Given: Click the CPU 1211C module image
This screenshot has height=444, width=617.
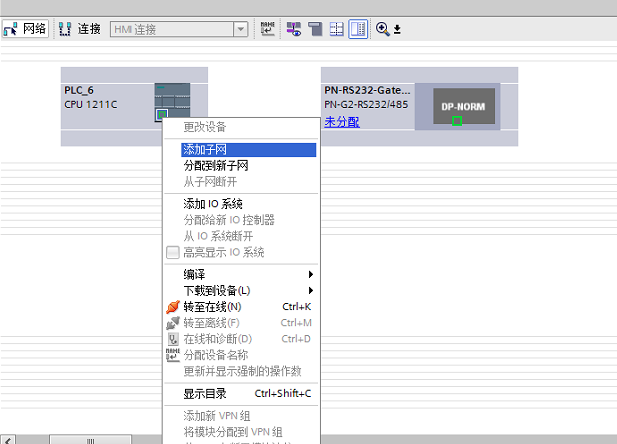Looking at the screenshot, I should point(172,102).
